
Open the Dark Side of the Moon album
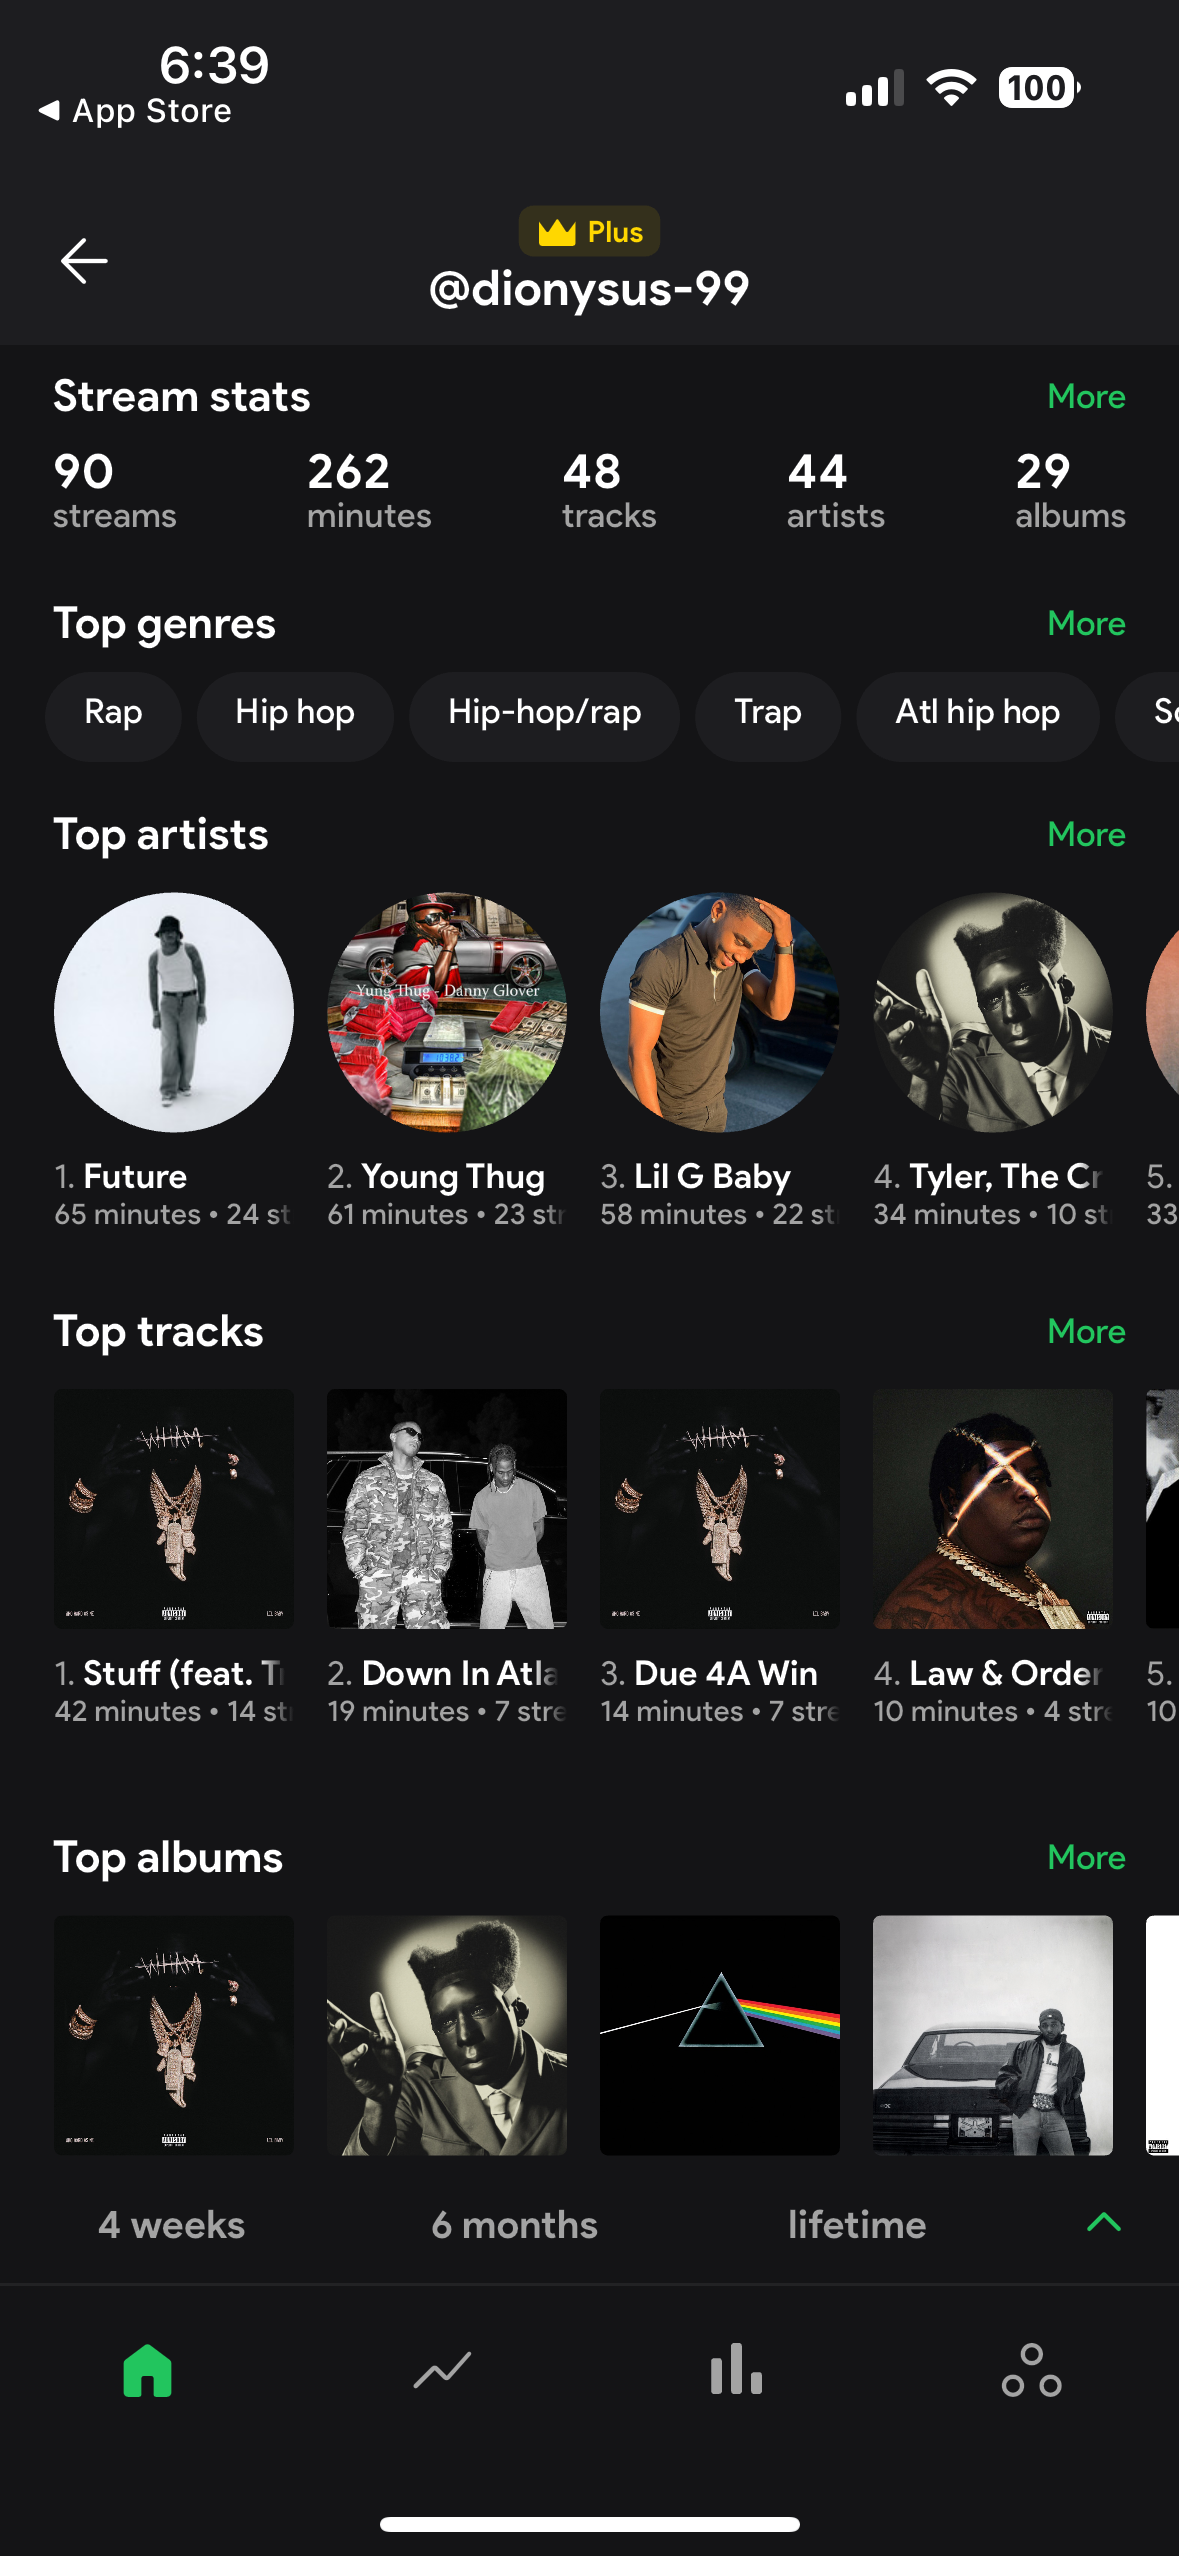click(720, 2035)
